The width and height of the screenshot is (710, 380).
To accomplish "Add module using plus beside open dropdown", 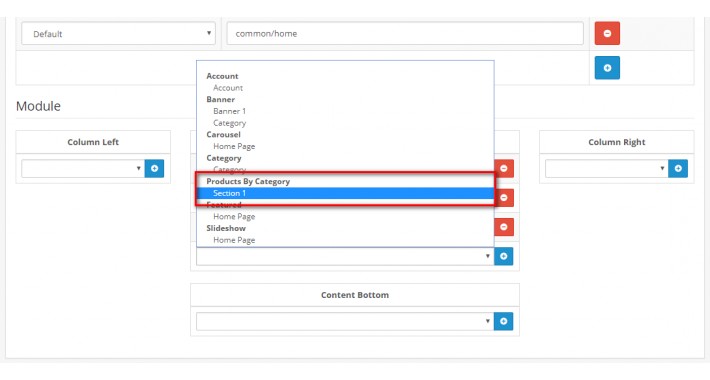I will pos(504,256).
